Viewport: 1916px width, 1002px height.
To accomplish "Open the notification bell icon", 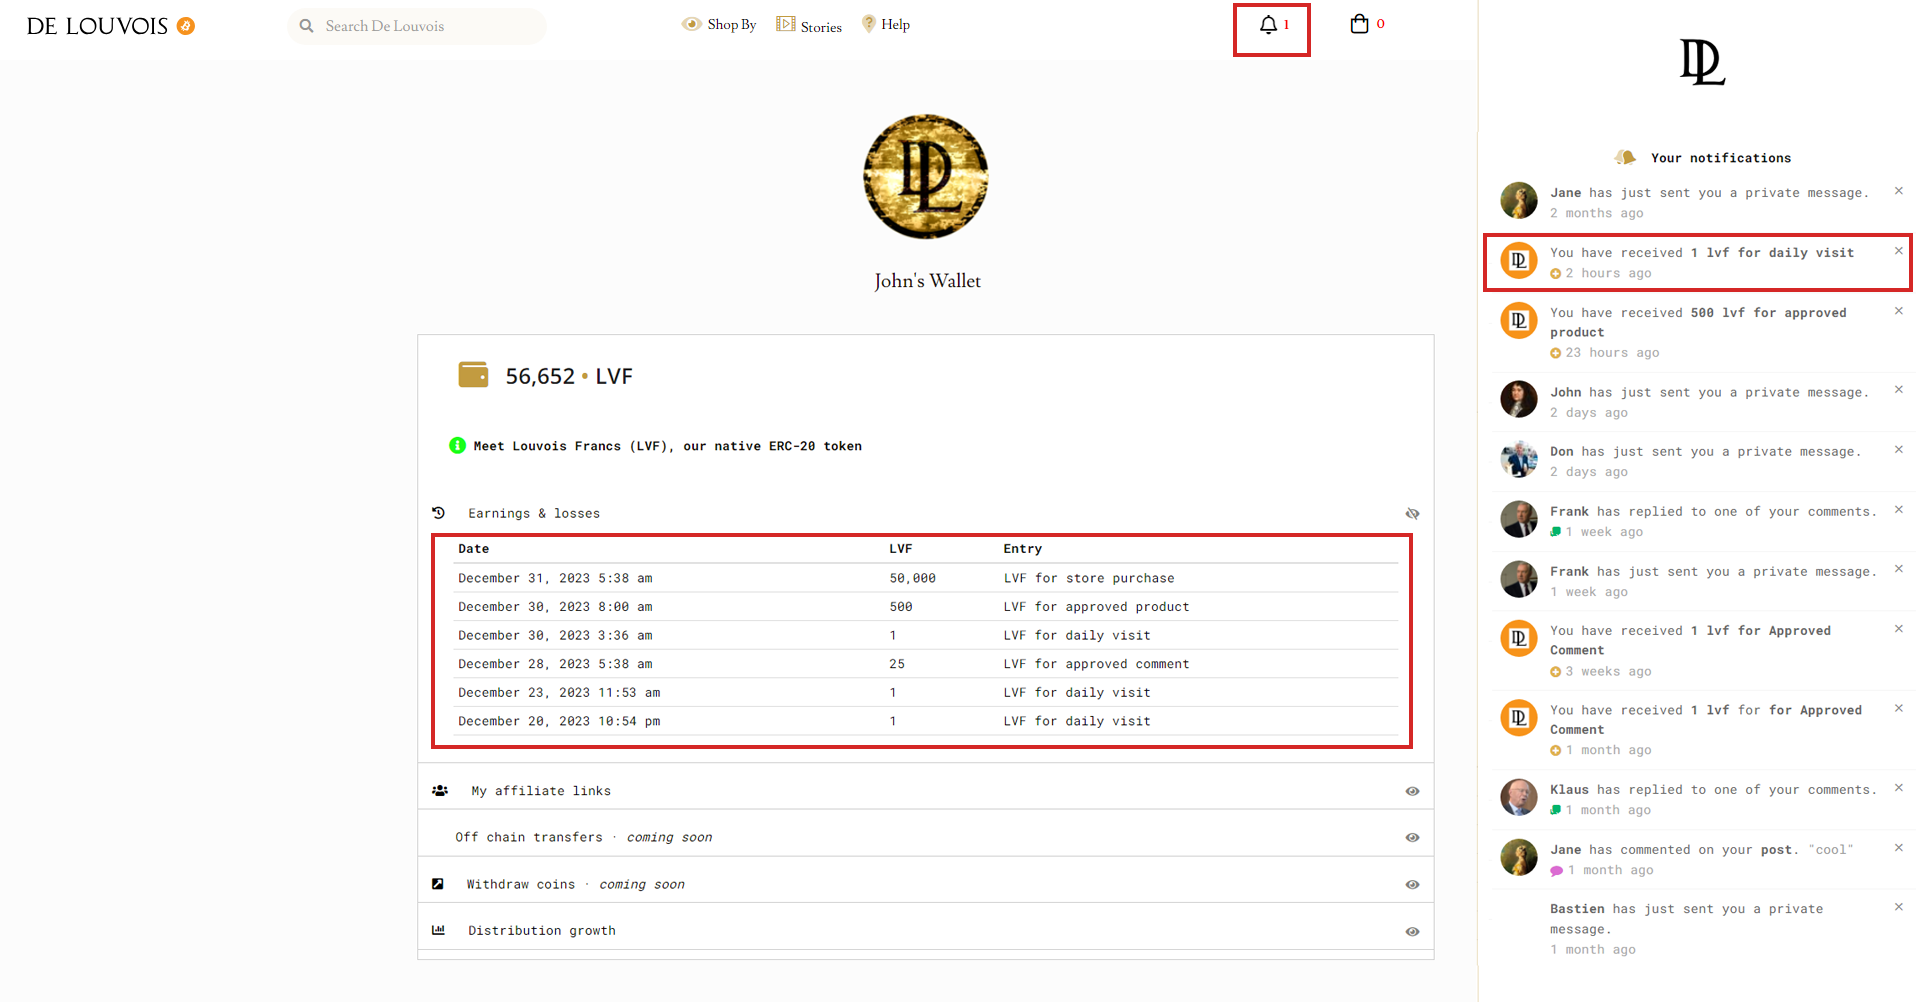I will click(x=1268, y=25).
